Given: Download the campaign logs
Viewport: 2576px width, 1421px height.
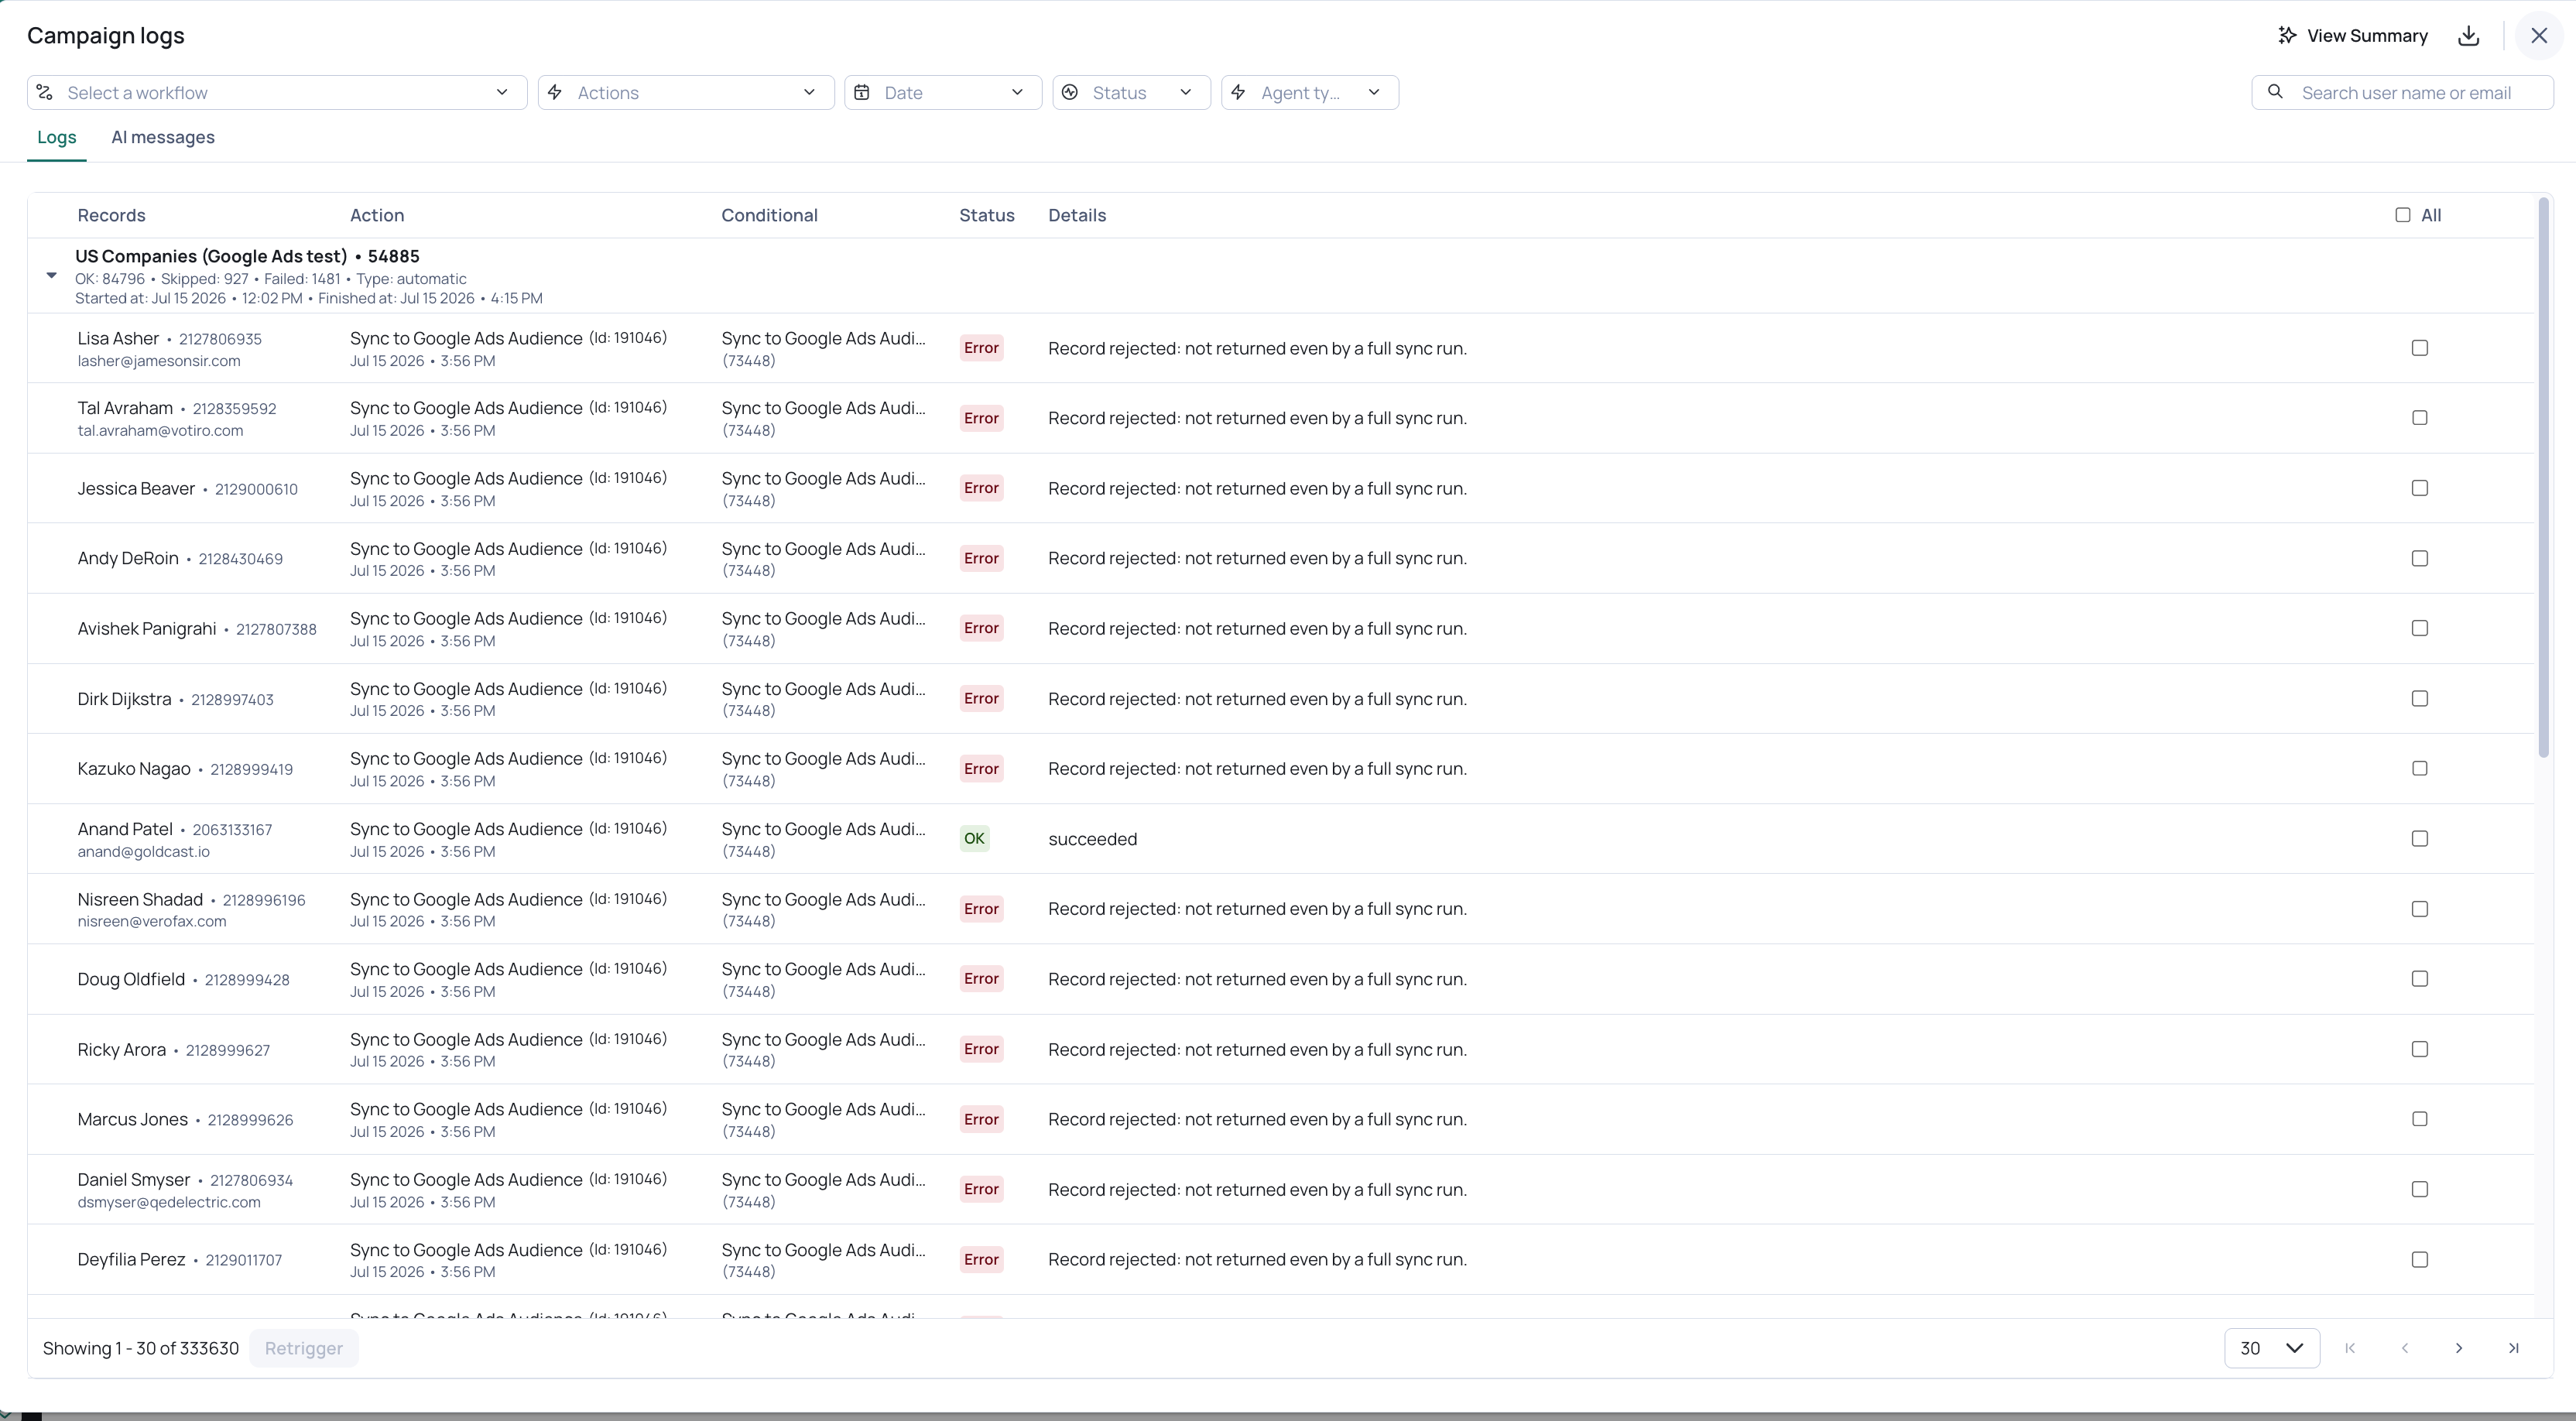Looking at the screenshot, I should click(2468, 36).
